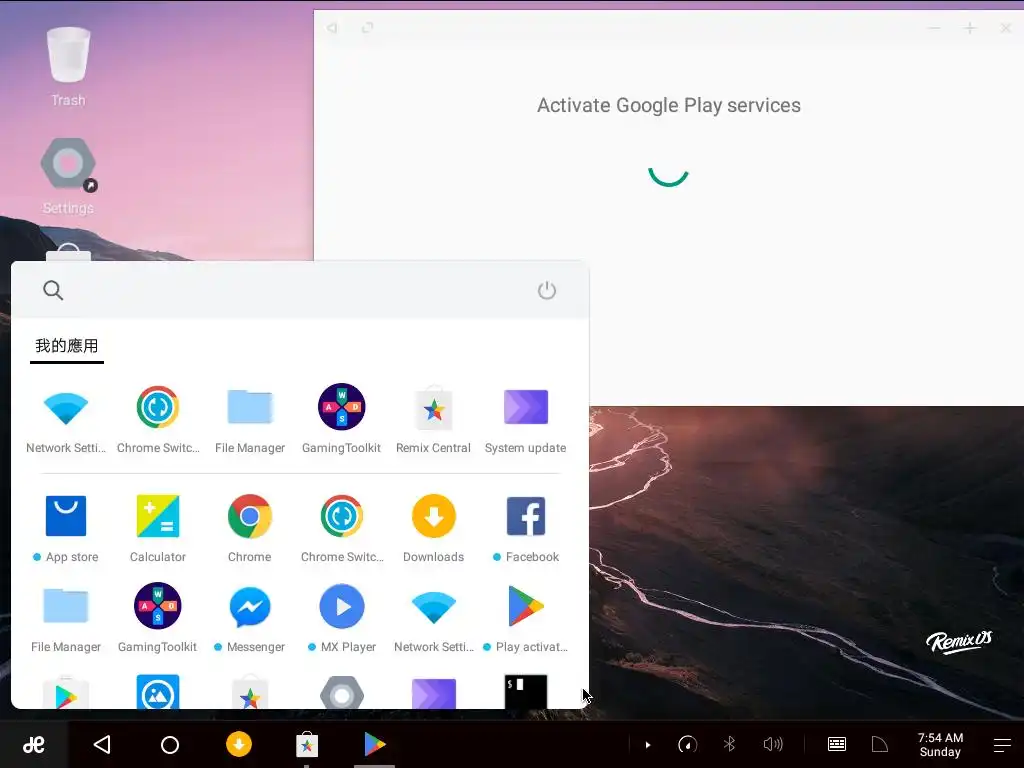Open the notification panel menu icon
This screenshot has height=768, width=1024.
tap(1002, 744)
